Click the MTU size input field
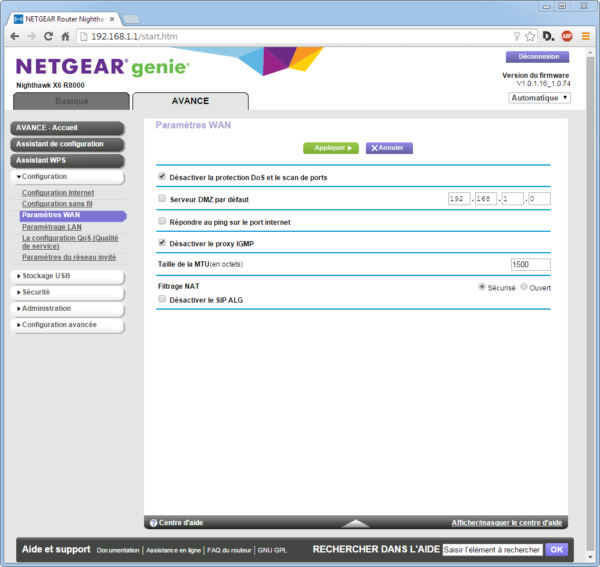 click(x=530, y=264)
